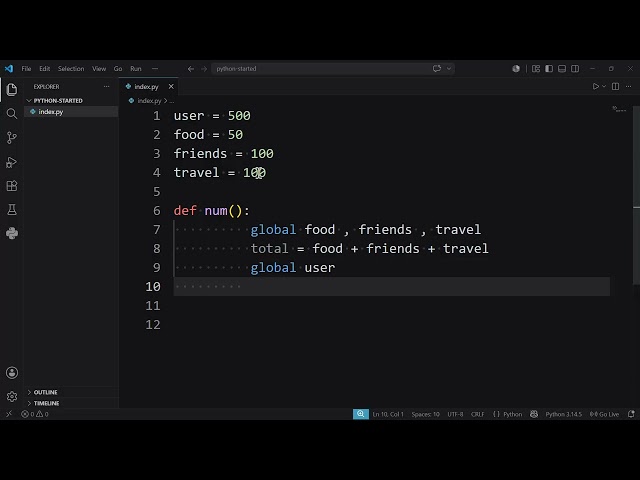
Task: Navigate back with the left arrow
Action: point(191,69)
